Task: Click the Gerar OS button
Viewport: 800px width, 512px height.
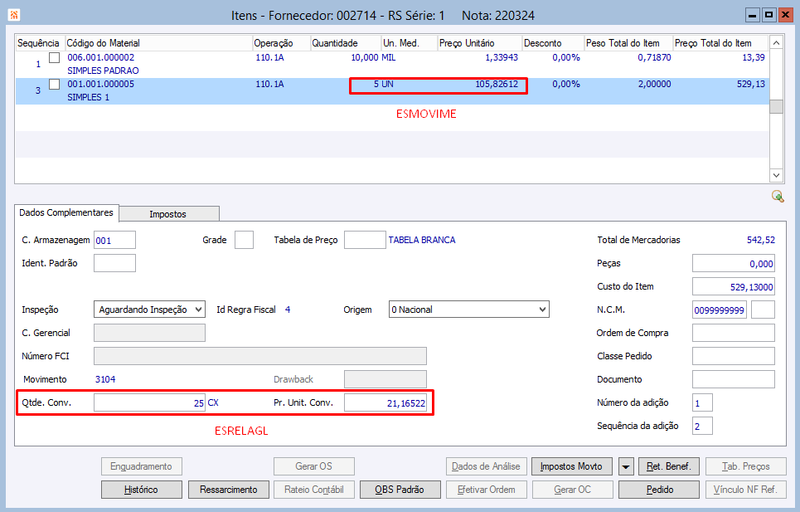Action: coord(314,467)
